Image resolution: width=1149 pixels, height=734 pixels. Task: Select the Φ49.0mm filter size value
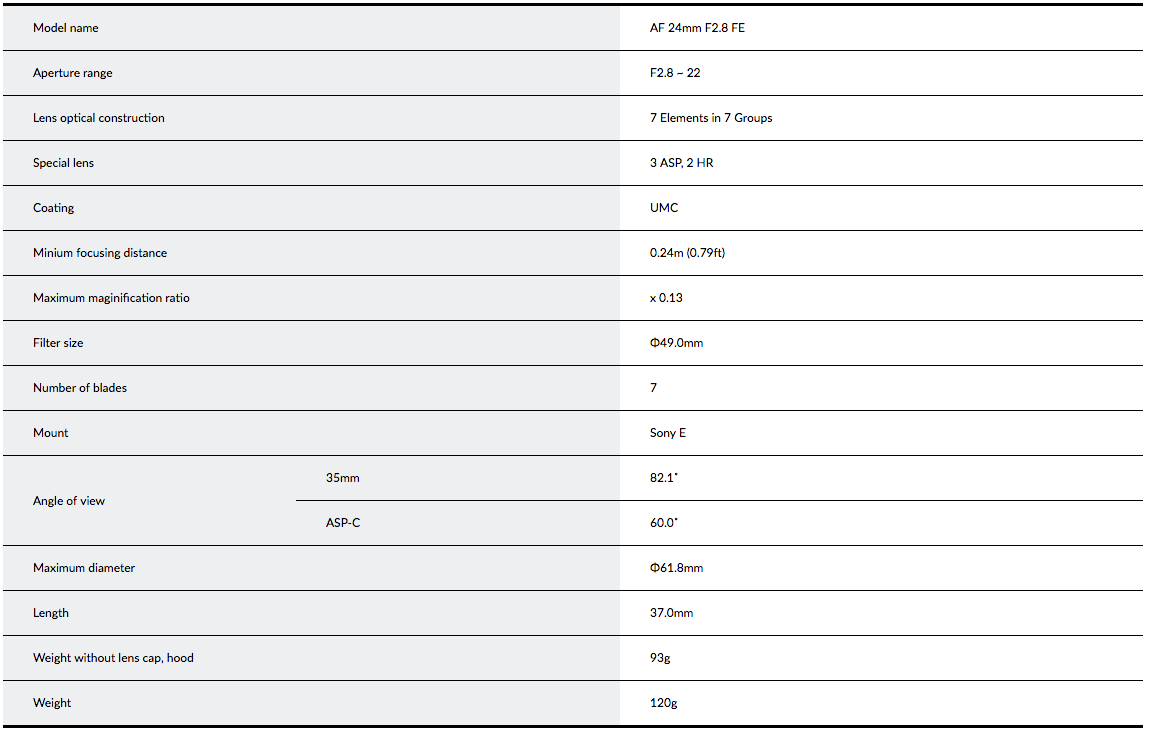[676, 343]
